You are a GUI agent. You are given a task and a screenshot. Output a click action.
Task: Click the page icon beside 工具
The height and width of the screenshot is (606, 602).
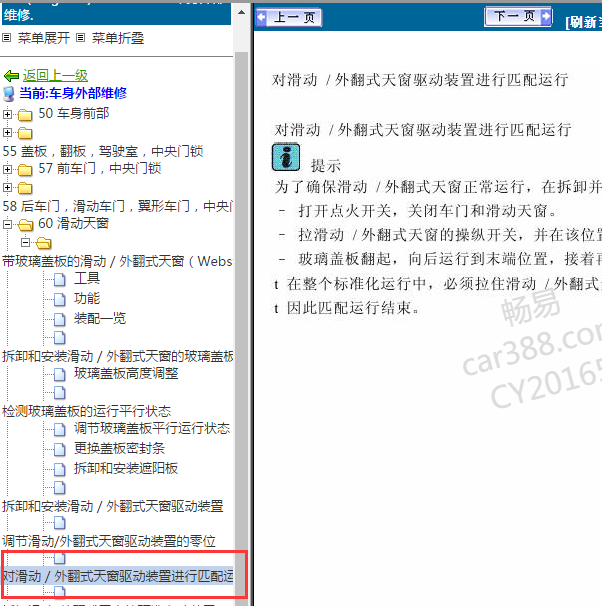[60, 279]
